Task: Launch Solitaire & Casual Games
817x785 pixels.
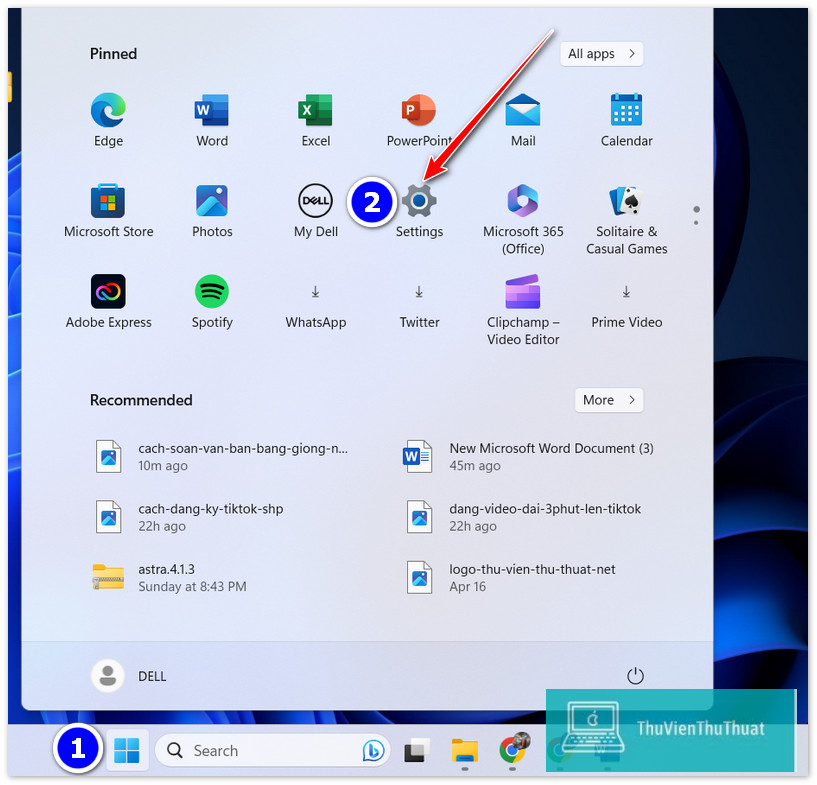Action: coord(626,219)
